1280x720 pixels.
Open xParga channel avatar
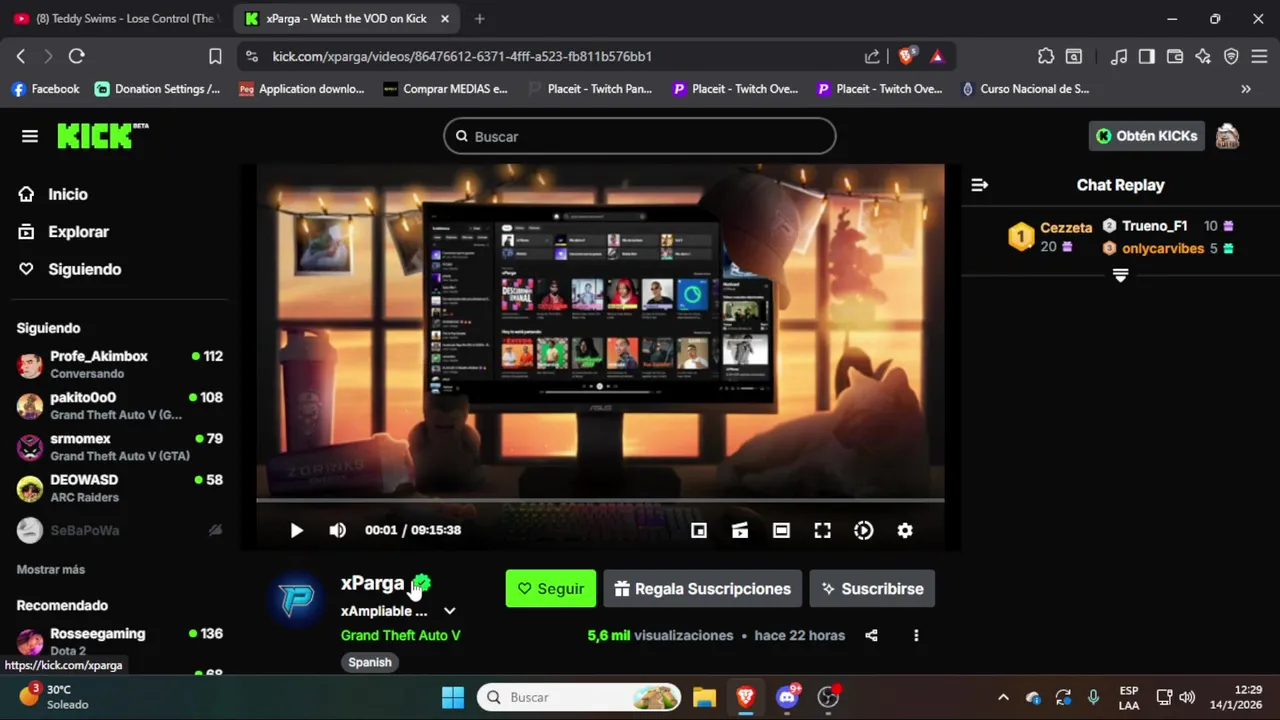(297, 599)
